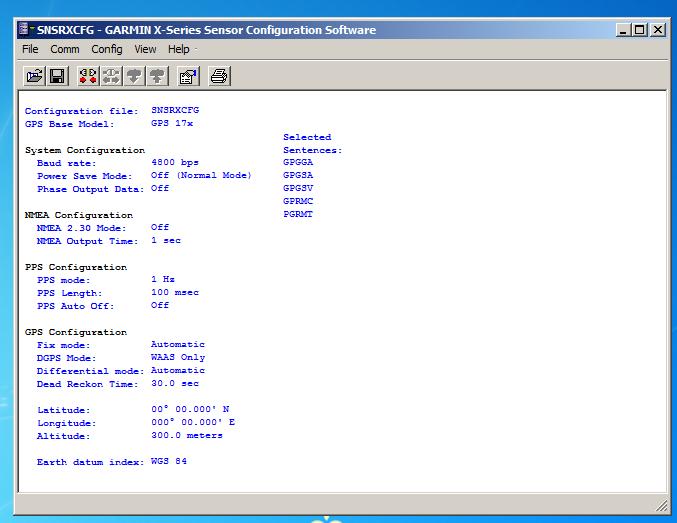Click the 'Phase Output Data:' label
This screenshot has height=523, width=677.
click(90, 189)
